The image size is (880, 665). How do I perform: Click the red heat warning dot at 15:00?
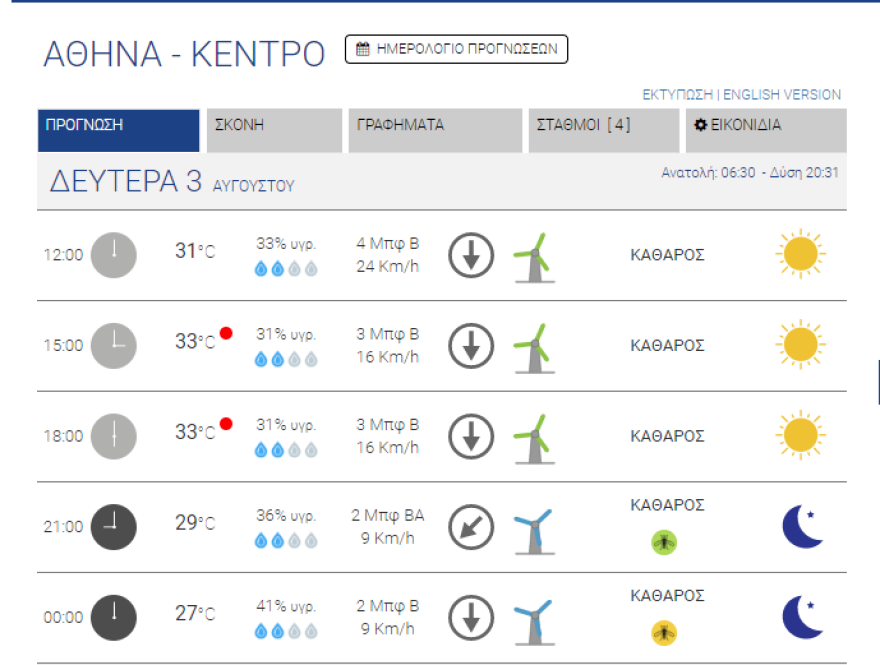pyautogui.click(x=226, y=334)
